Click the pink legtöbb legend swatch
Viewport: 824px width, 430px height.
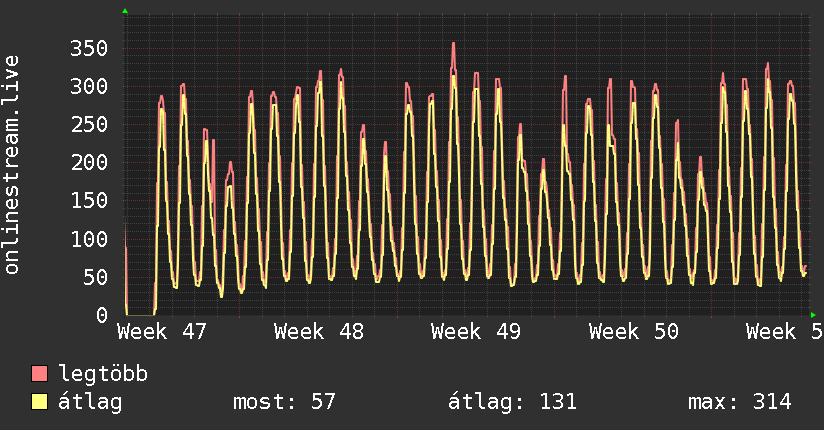tap(39, 373)
